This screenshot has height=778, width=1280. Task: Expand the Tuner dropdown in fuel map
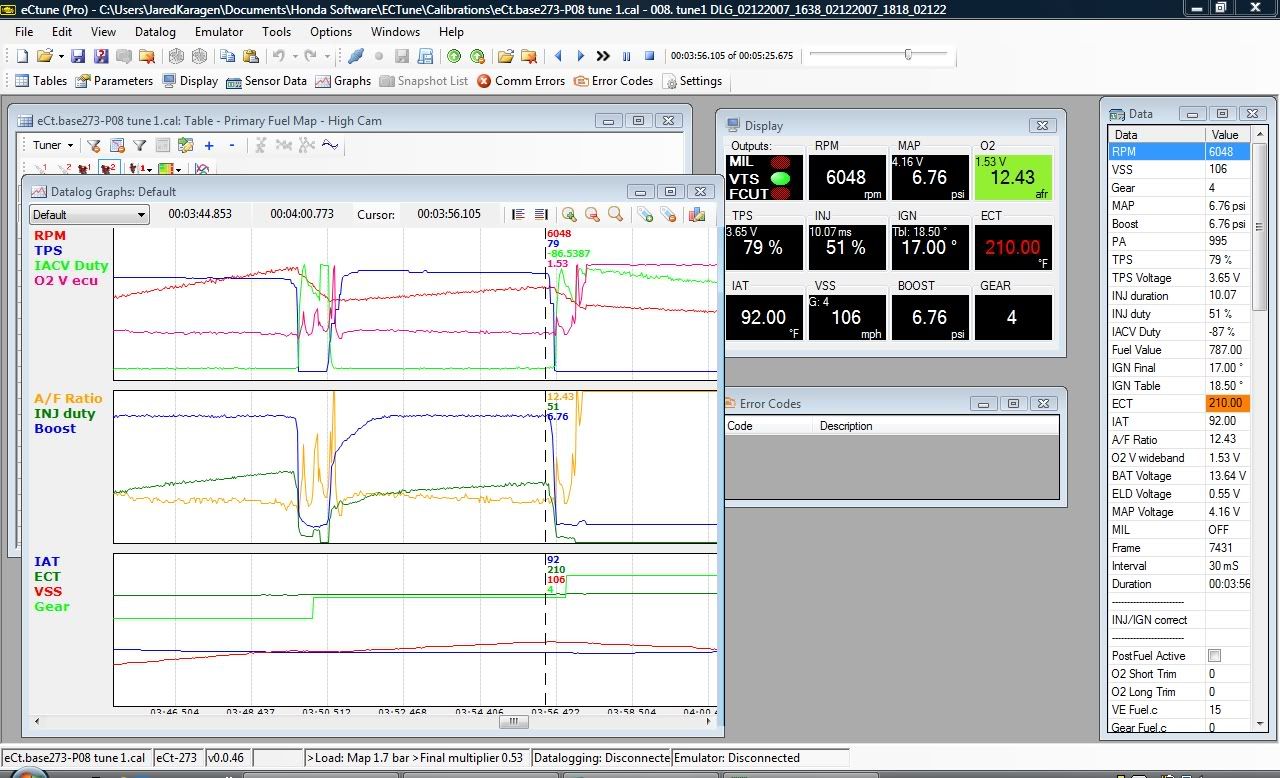pyautogui.click(x=70, y=145)
